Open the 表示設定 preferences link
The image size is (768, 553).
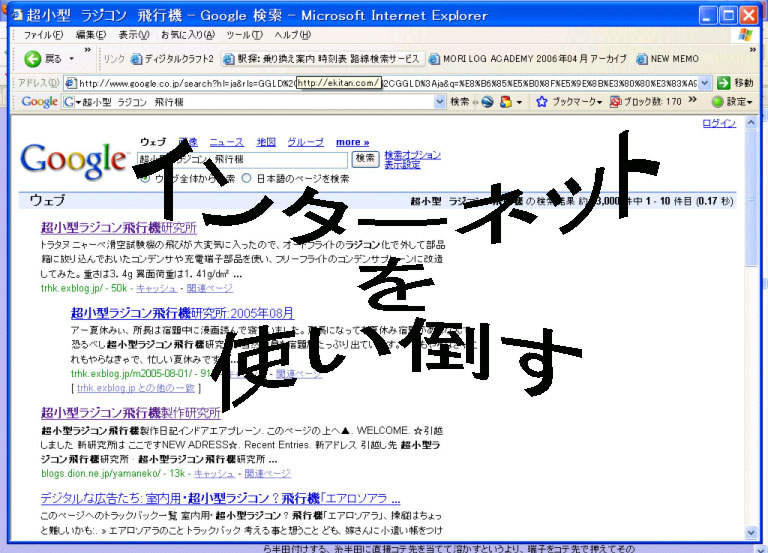(x=402, y=165)
